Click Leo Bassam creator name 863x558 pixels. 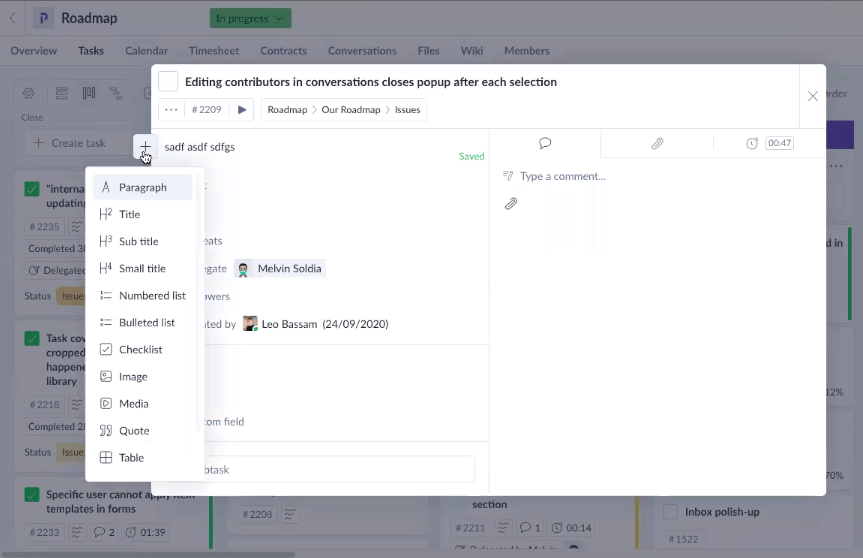tap(290, 324)
